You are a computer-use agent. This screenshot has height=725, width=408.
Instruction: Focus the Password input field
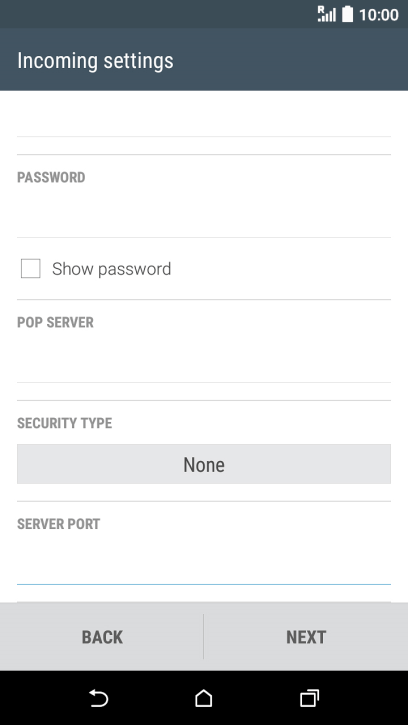pos(204,215)
